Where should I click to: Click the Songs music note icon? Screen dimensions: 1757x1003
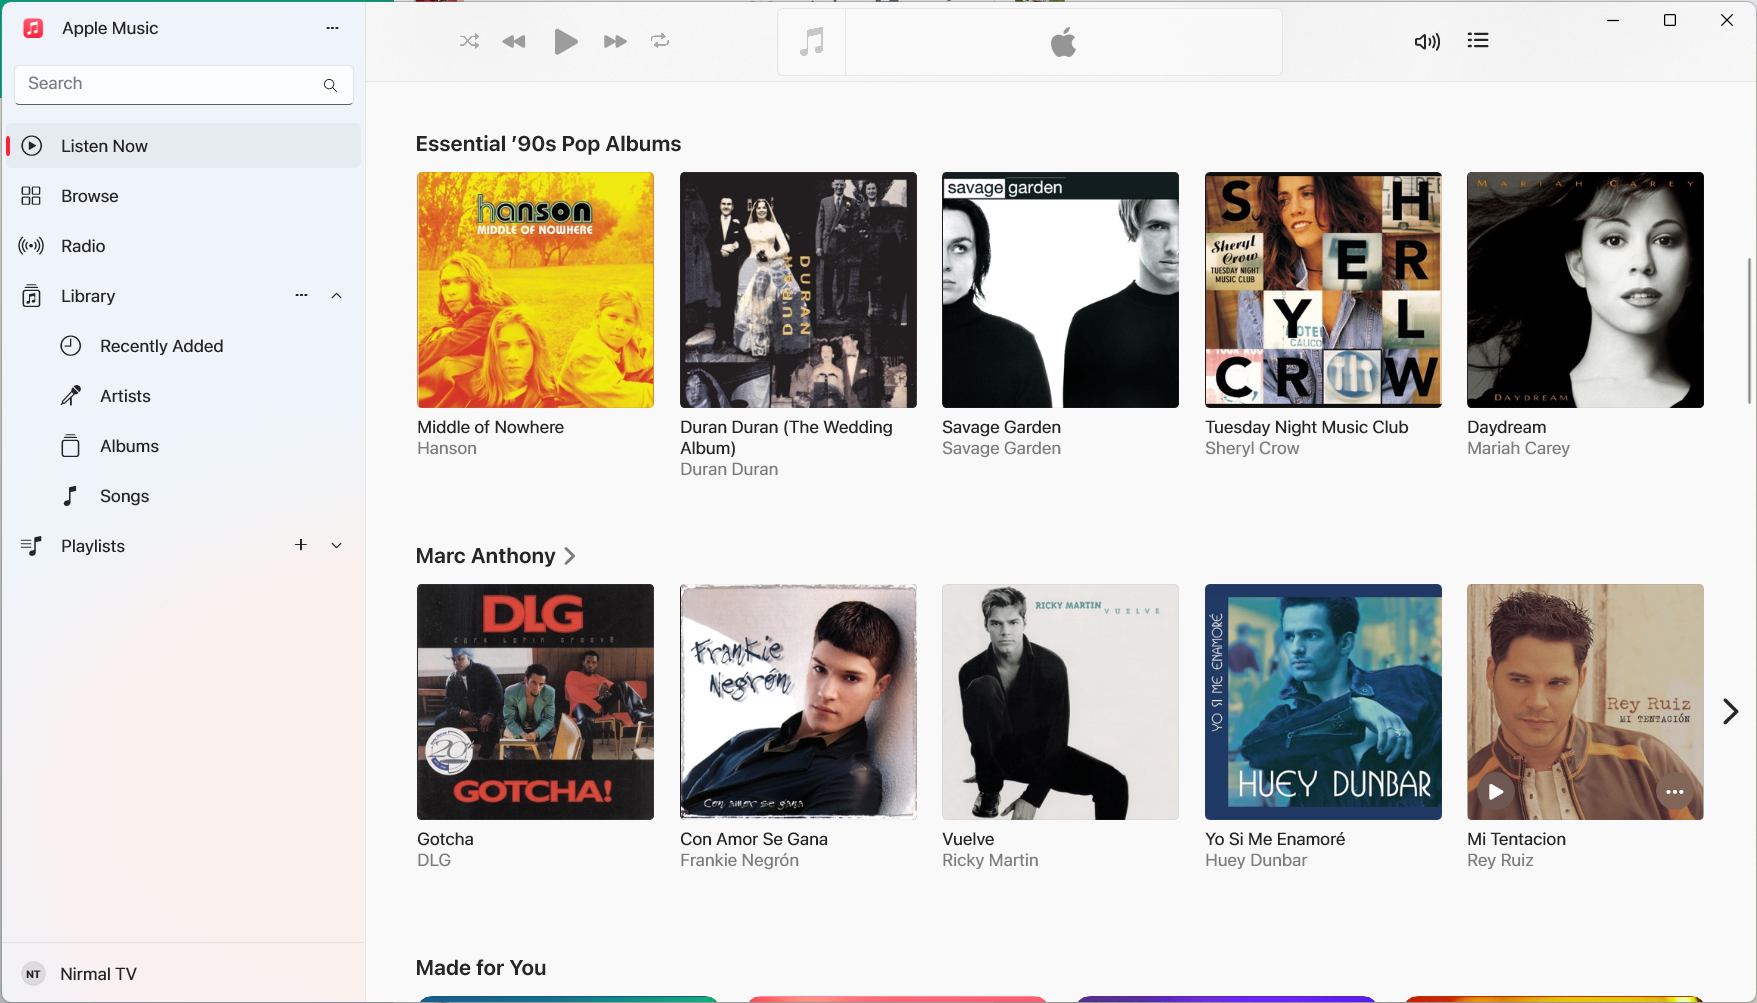[x=70, y=496]
